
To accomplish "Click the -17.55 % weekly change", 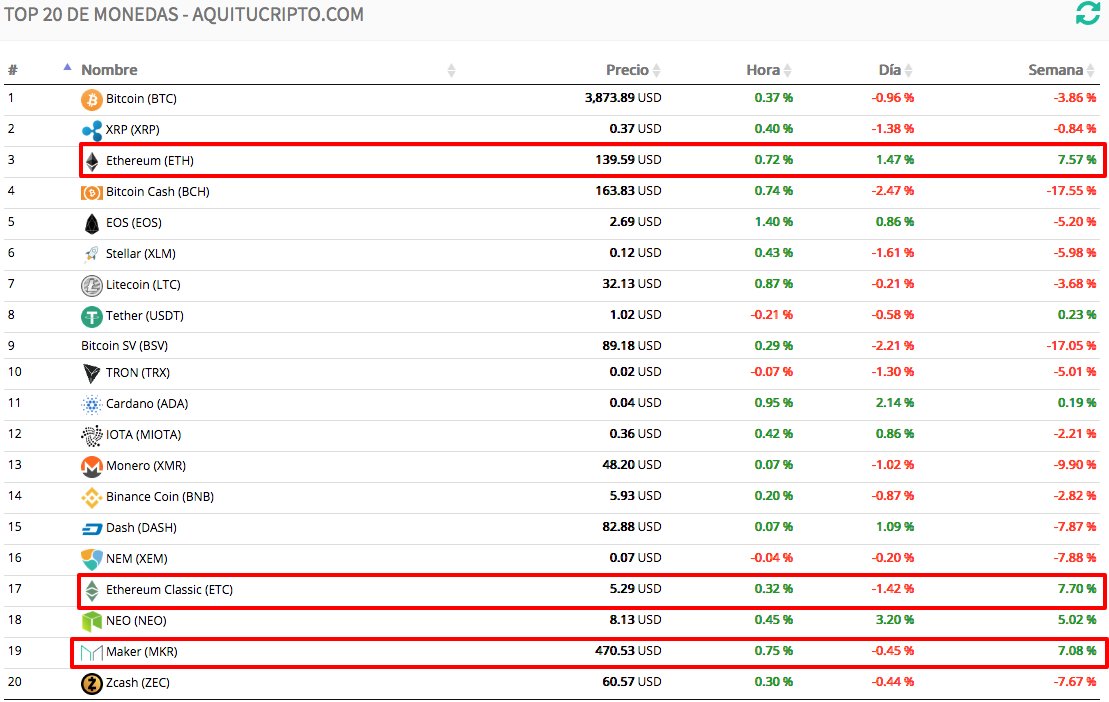I will tap(1071, 192).
